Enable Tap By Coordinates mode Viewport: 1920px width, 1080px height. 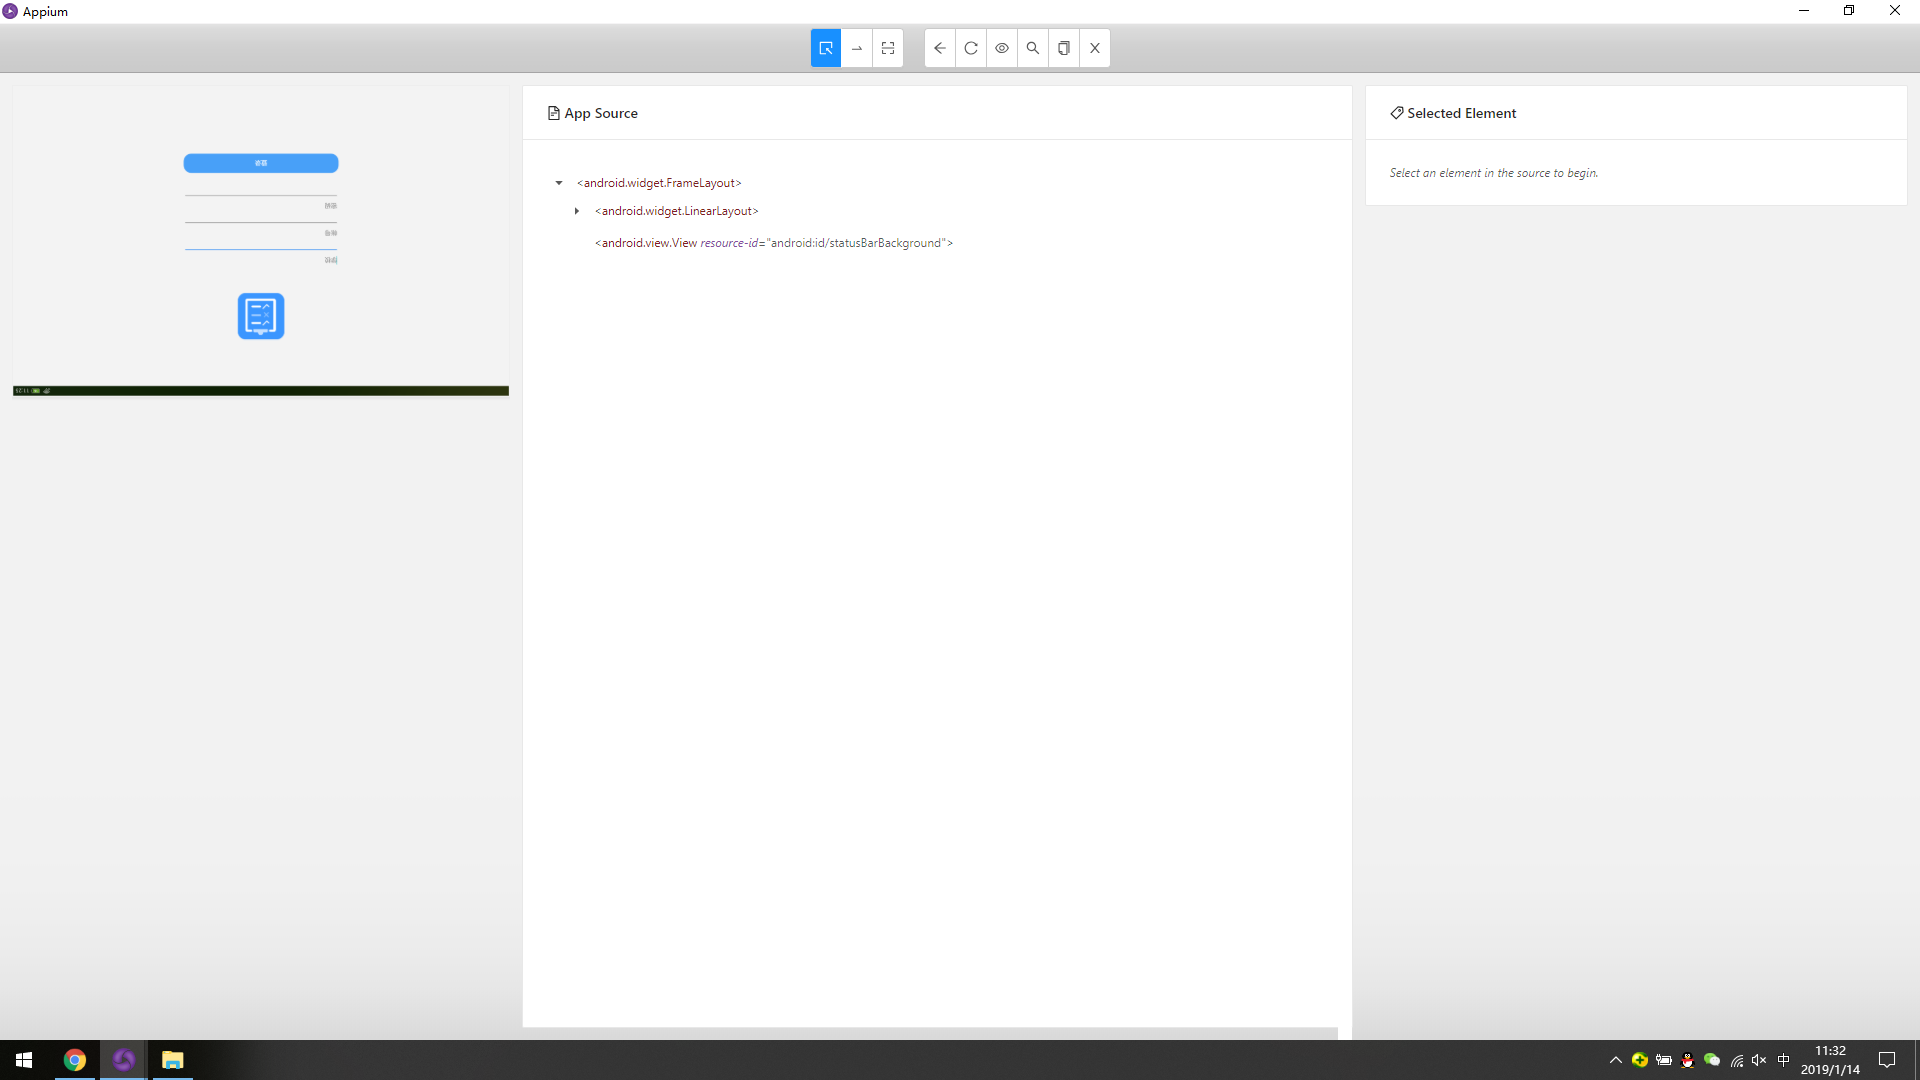click(888, 48)
